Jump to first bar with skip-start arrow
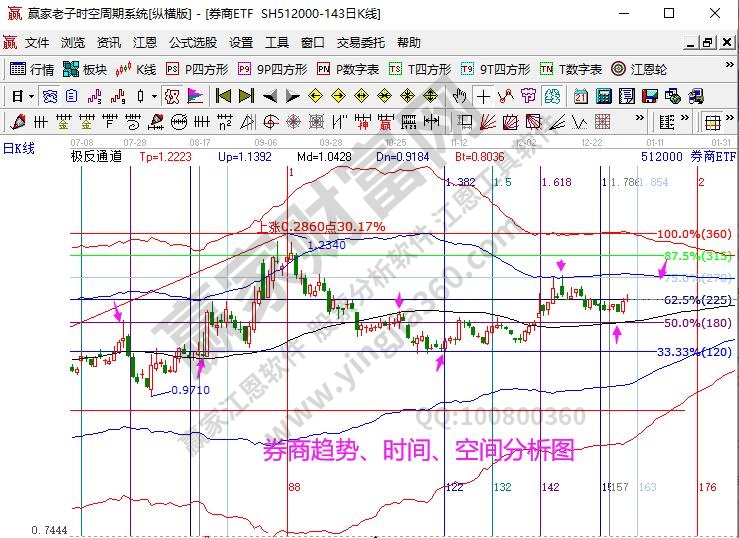739x538 pixels. tap(223, 96)
